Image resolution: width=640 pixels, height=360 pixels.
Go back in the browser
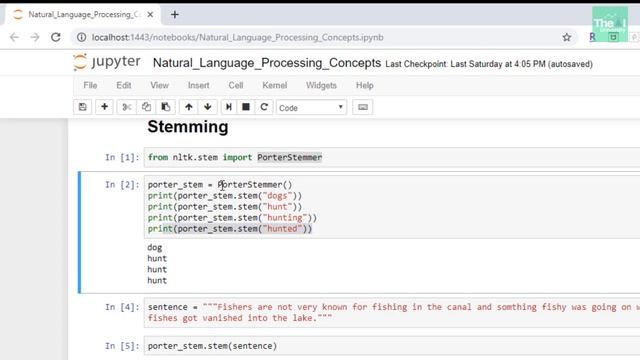tap(14, 38)
